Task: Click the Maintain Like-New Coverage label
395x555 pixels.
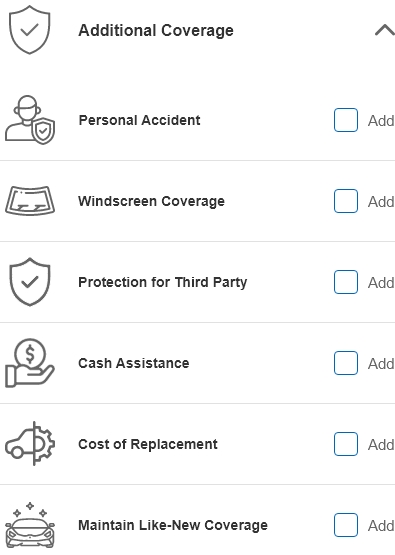Action: point(173,525)
